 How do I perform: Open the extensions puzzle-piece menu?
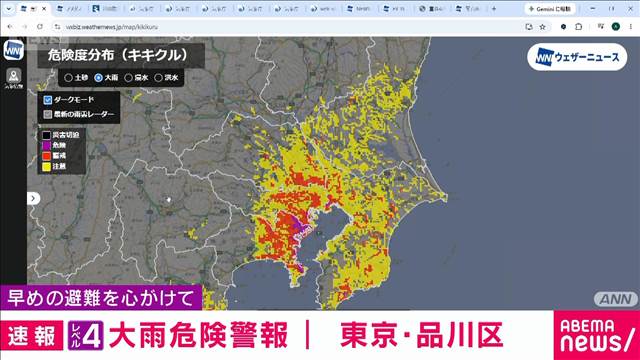[578, 27]
